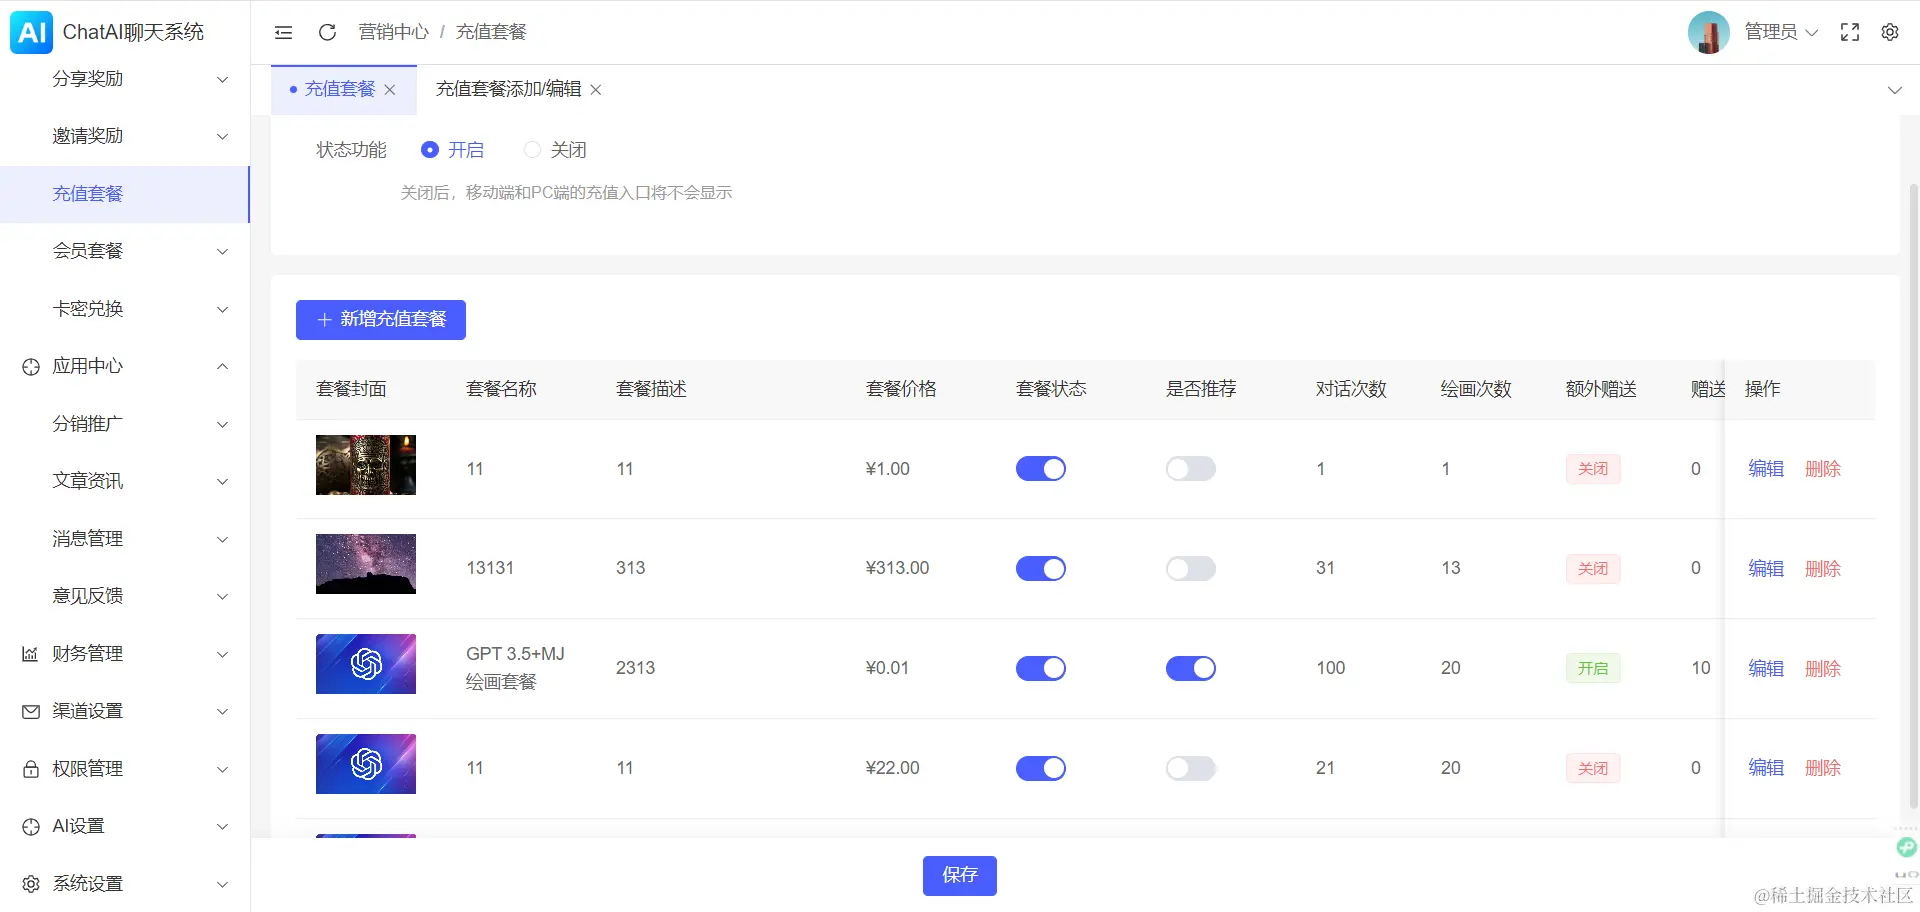Collapse the 应用中心 menu chevron
Viewport: 1920px width, 912px height.
tap(223, 366)
